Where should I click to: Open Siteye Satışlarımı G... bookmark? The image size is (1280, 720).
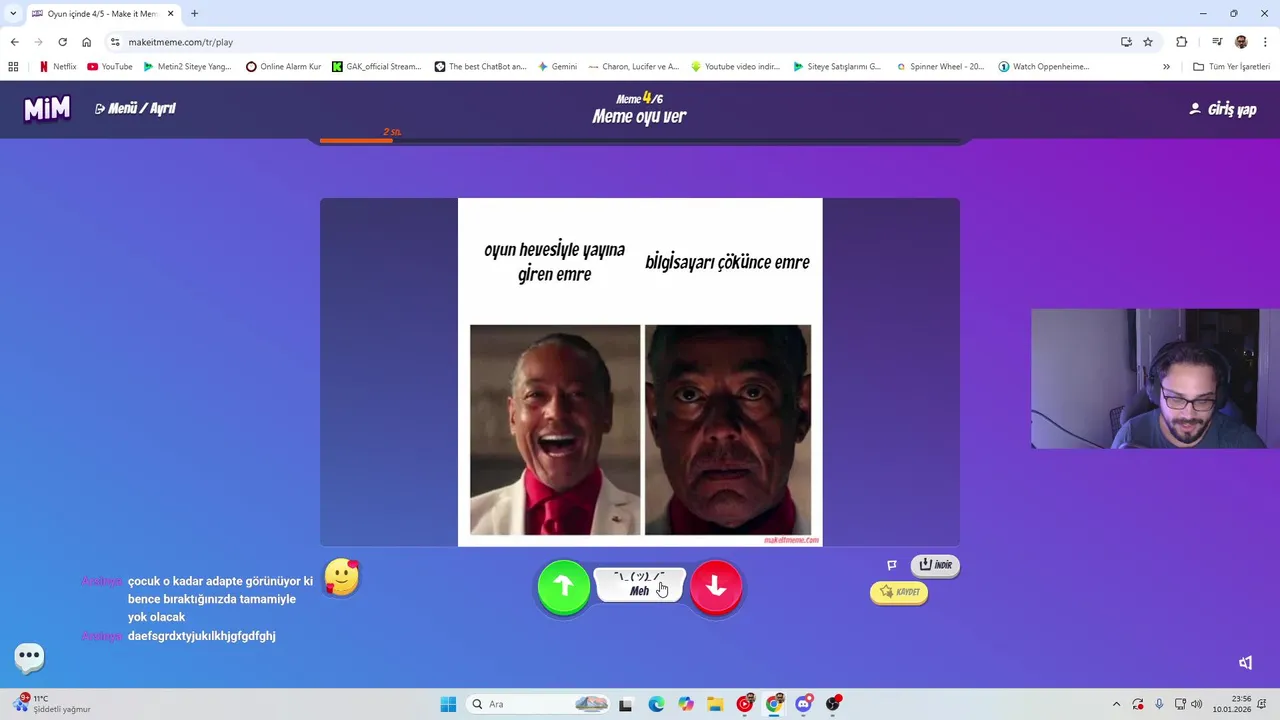[x=837, y=67]
